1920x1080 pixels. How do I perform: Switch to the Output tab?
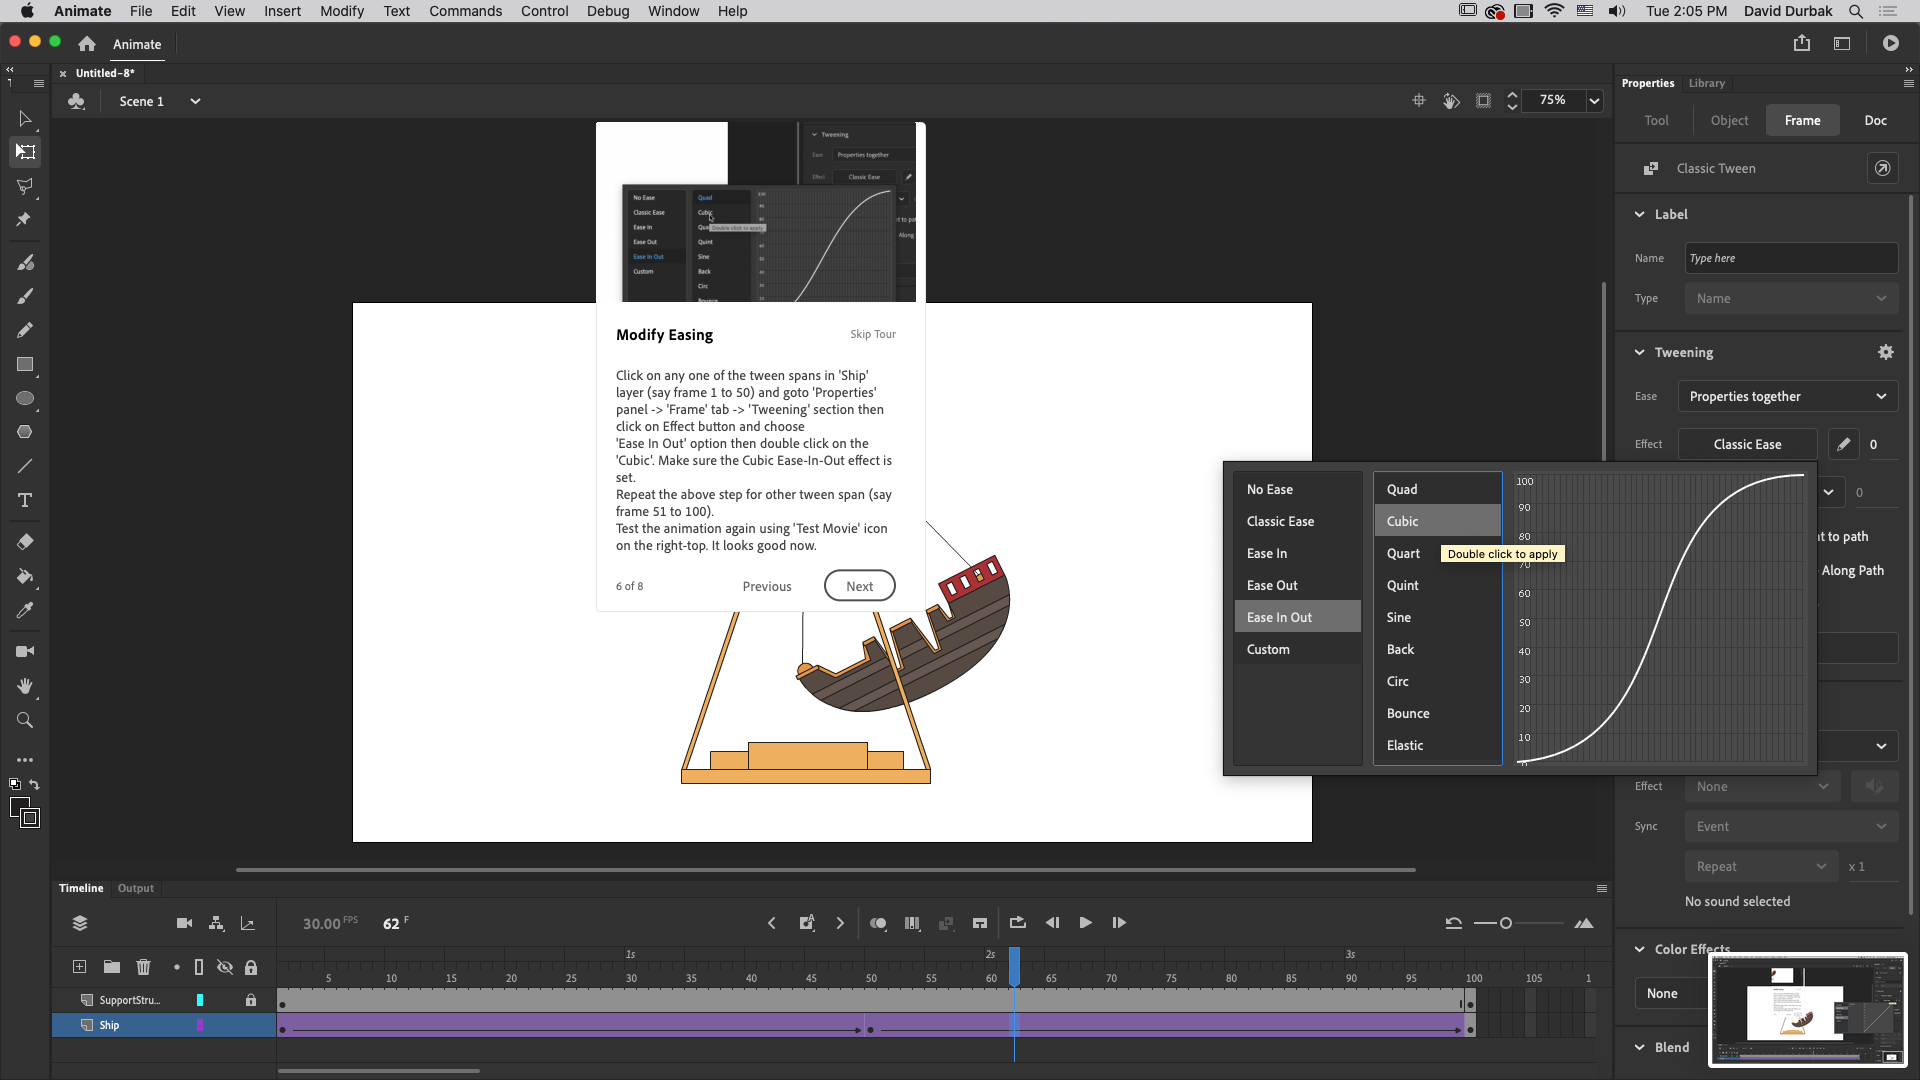[136, 888]
